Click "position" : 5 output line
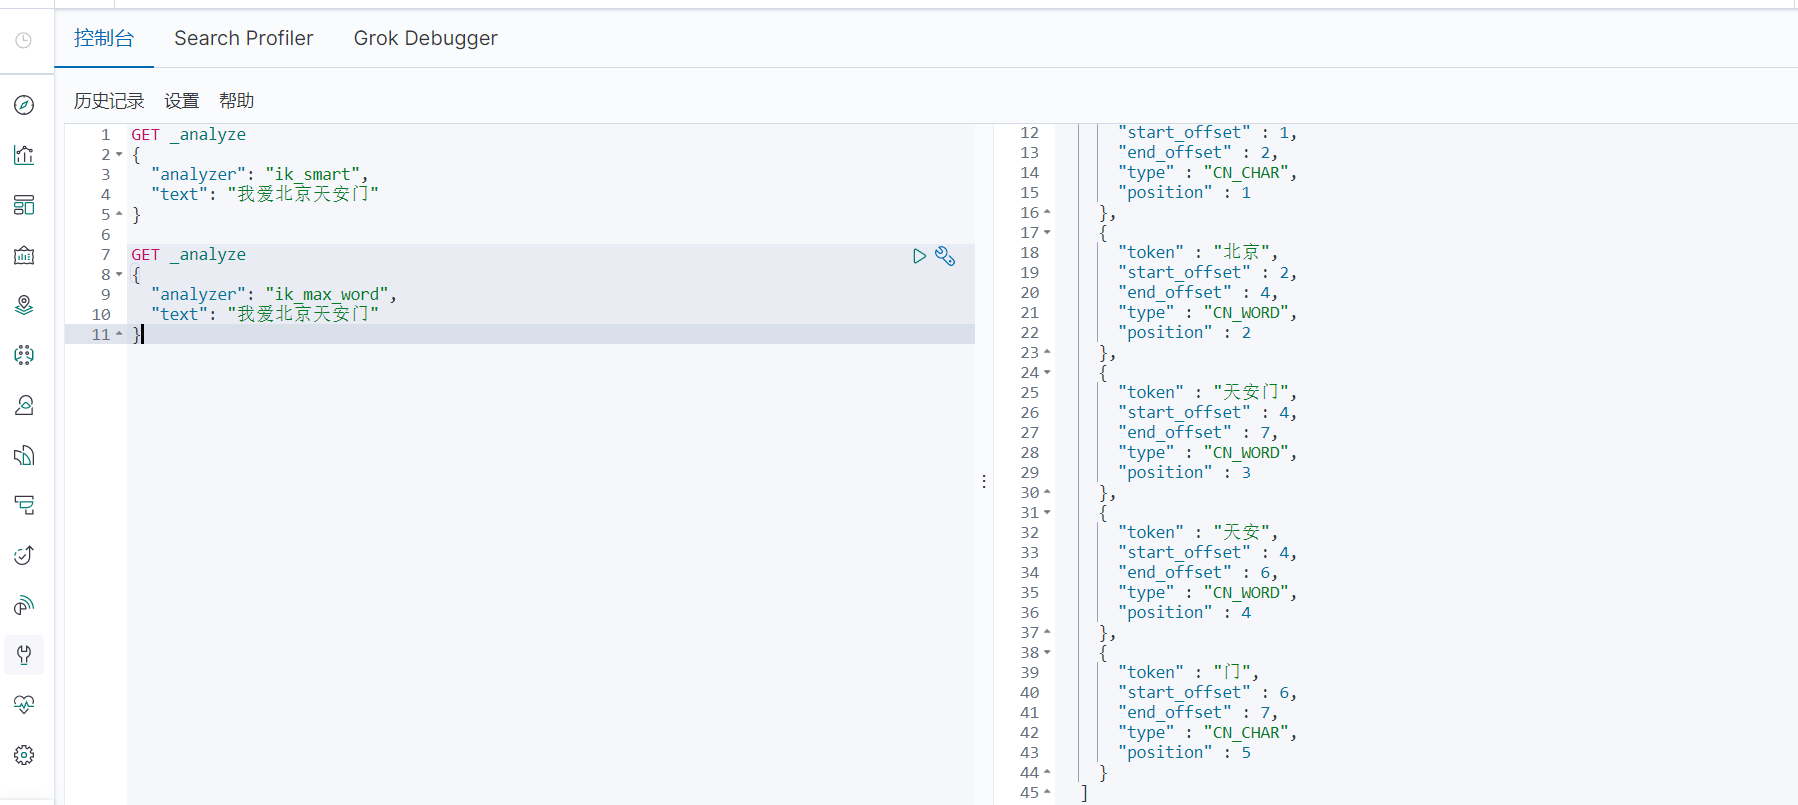1798x805 pixels. [1185, 752]
